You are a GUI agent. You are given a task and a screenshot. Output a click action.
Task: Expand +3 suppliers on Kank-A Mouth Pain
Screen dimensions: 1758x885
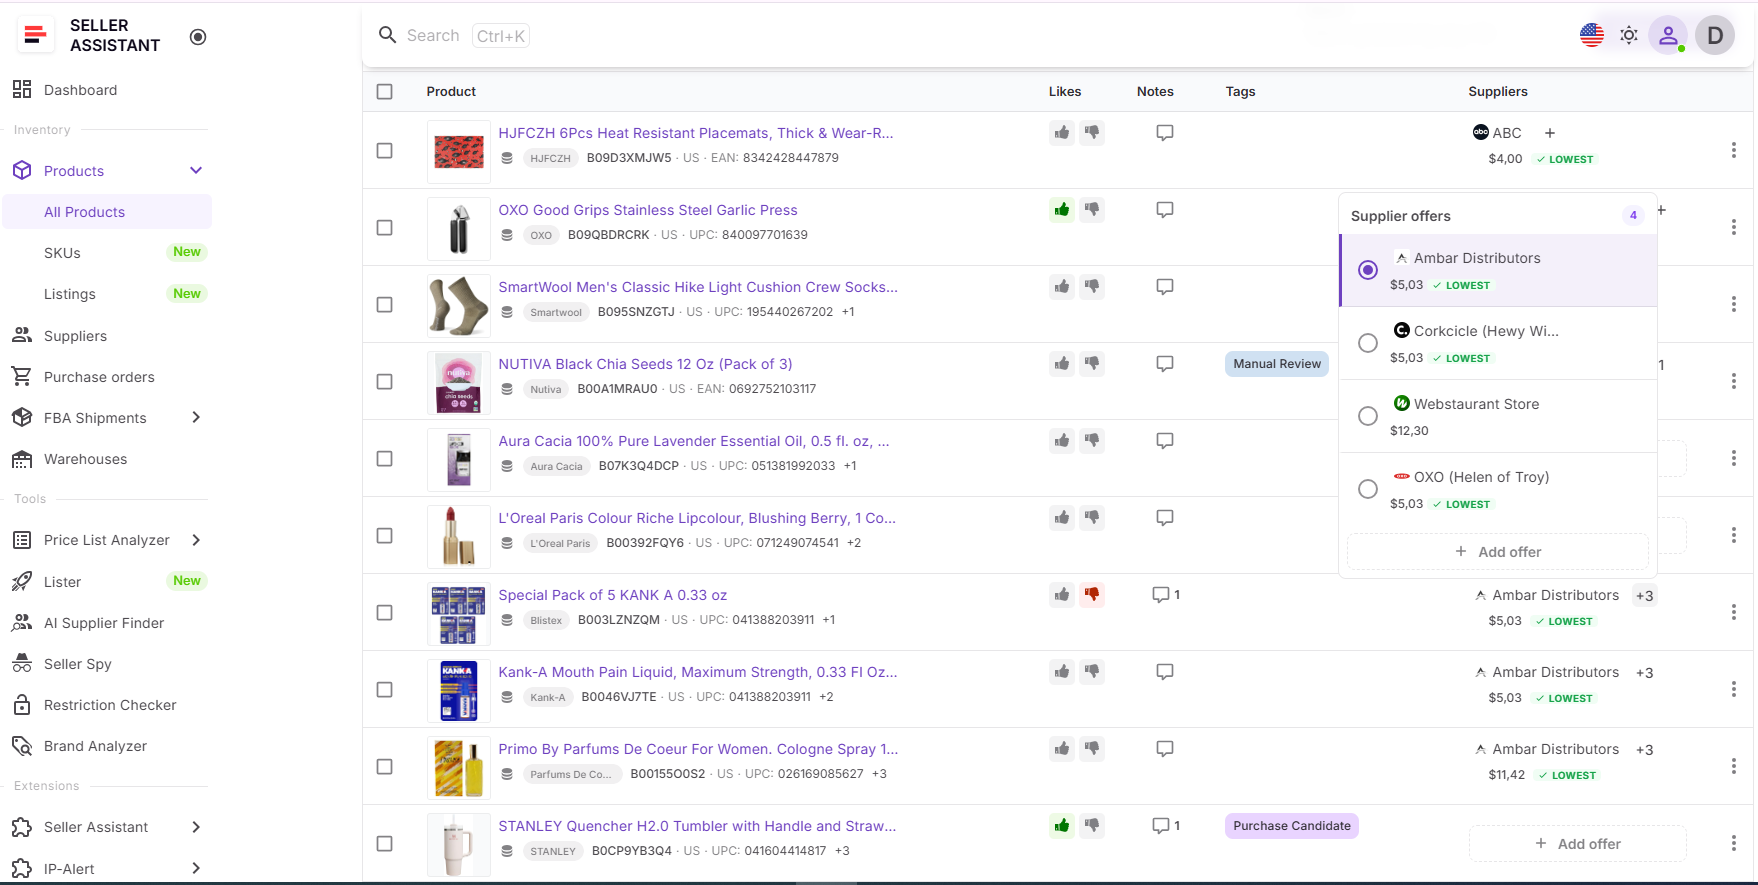click(1645, 673)
